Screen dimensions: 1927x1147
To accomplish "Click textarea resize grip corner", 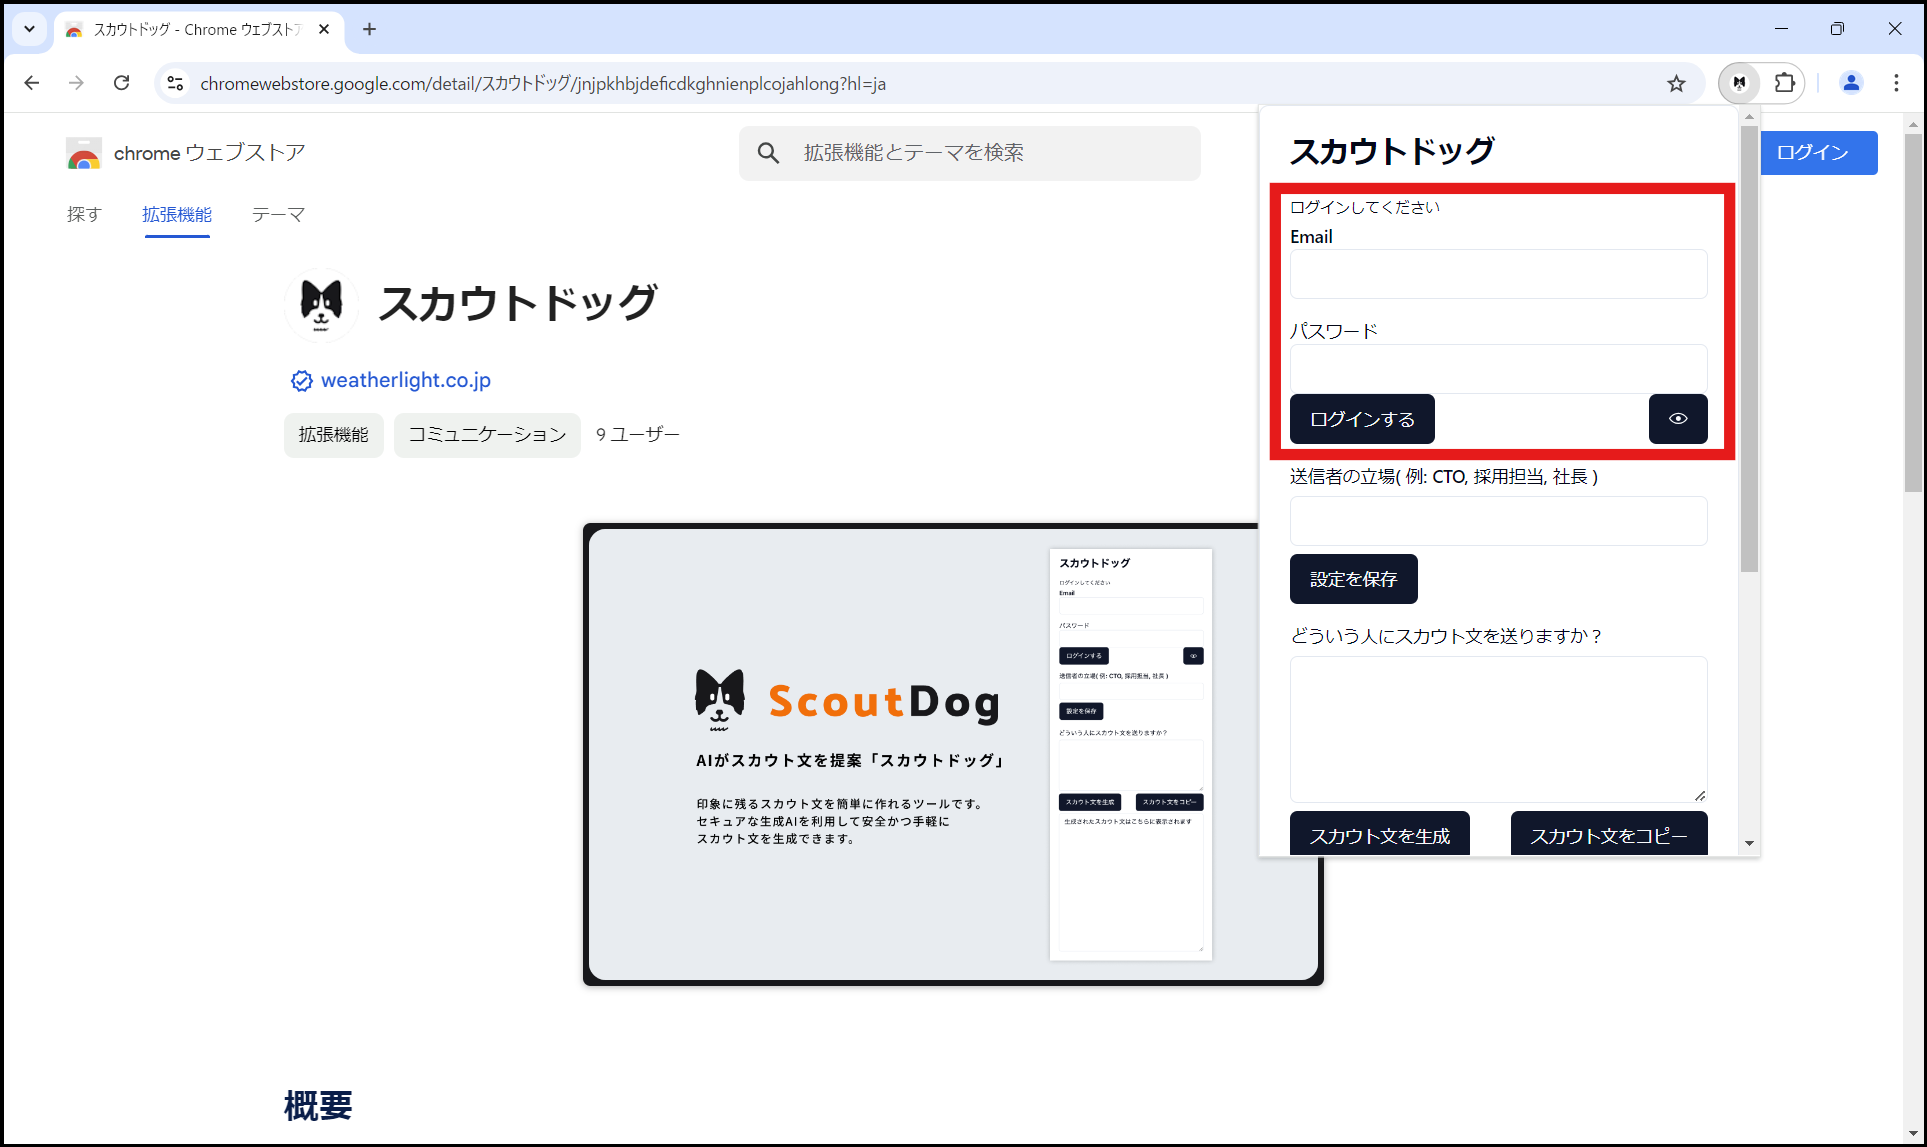I will pyautogui.click(x=1700, y=795).
